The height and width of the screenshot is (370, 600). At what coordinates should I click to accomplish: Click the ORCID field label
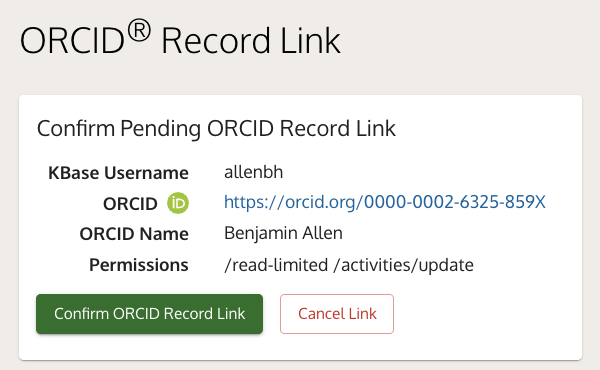(x=130, y=204)
